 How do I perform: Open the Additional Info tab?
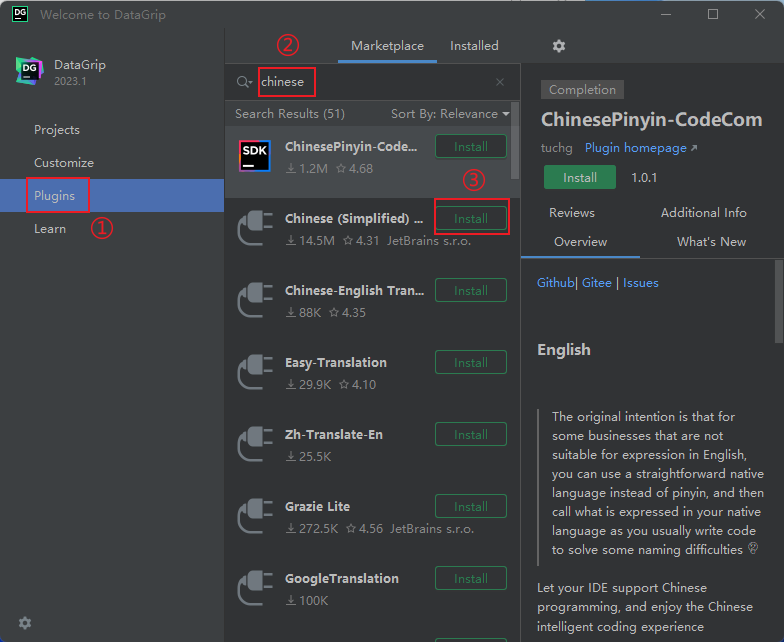[704, 213]
